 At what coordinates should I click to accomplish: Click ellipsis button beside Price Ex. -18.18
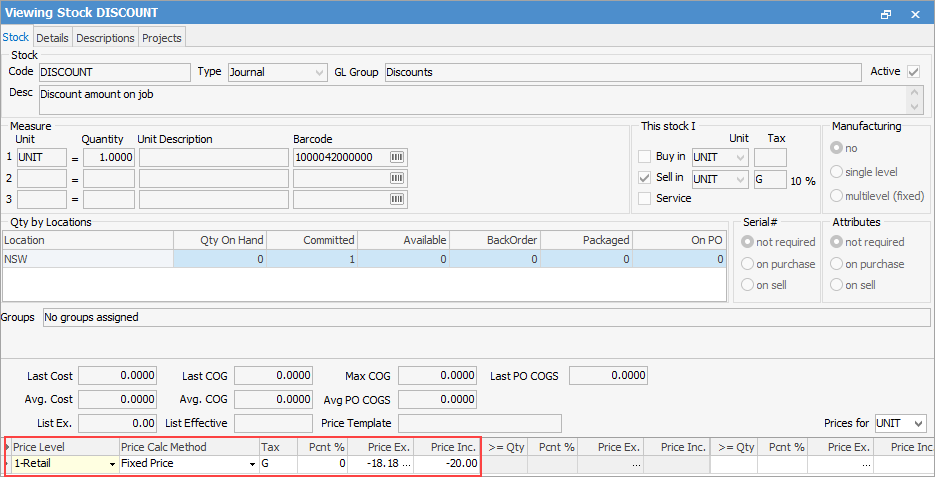tap(405, 464)
